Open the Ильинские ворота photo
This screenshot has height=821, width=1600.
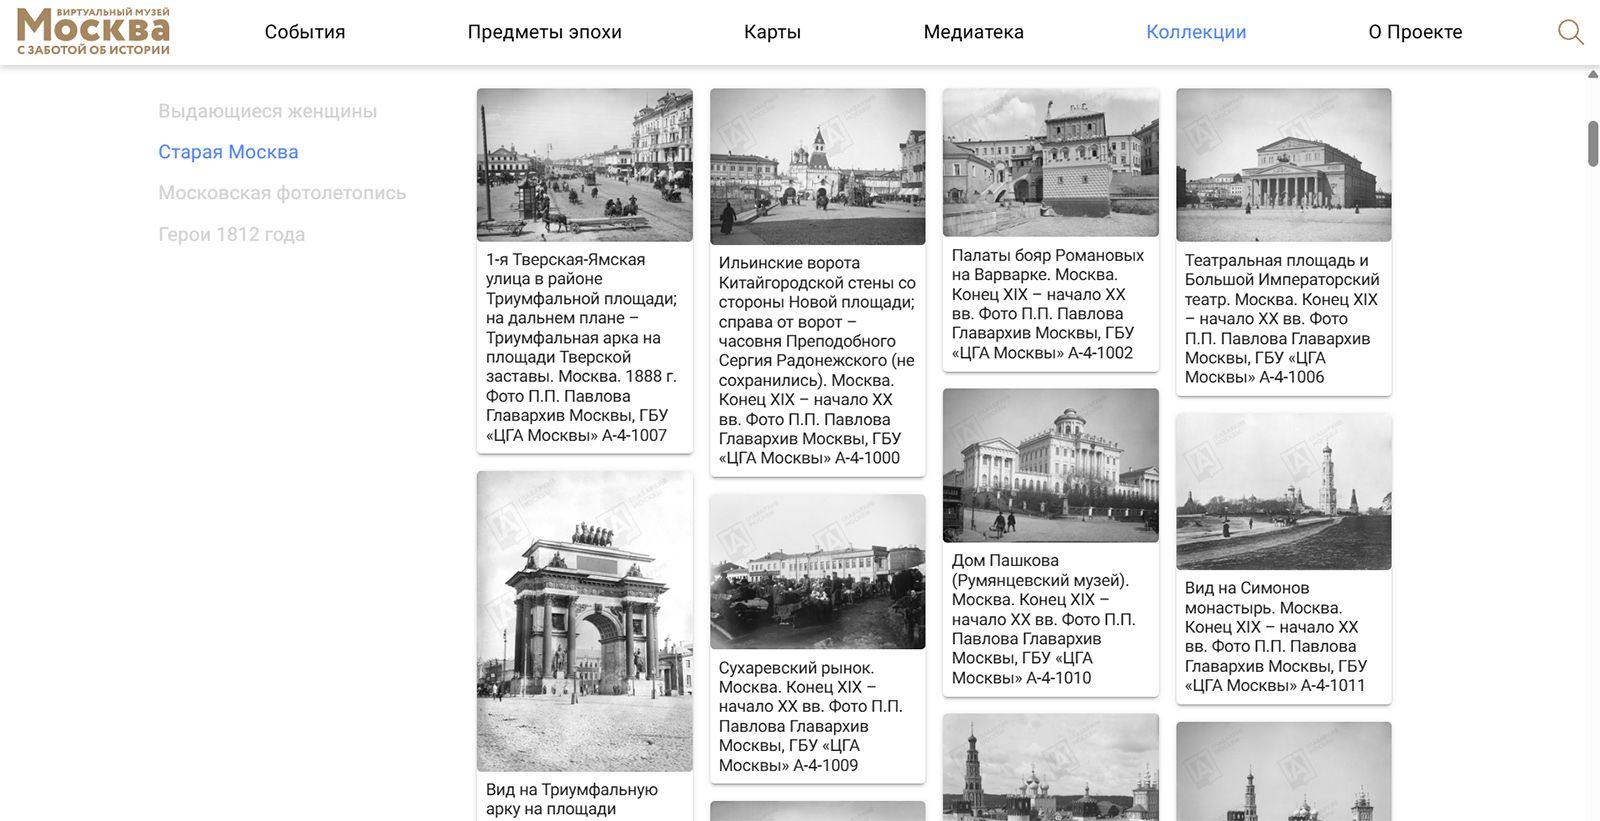click(x=817, y=167)
